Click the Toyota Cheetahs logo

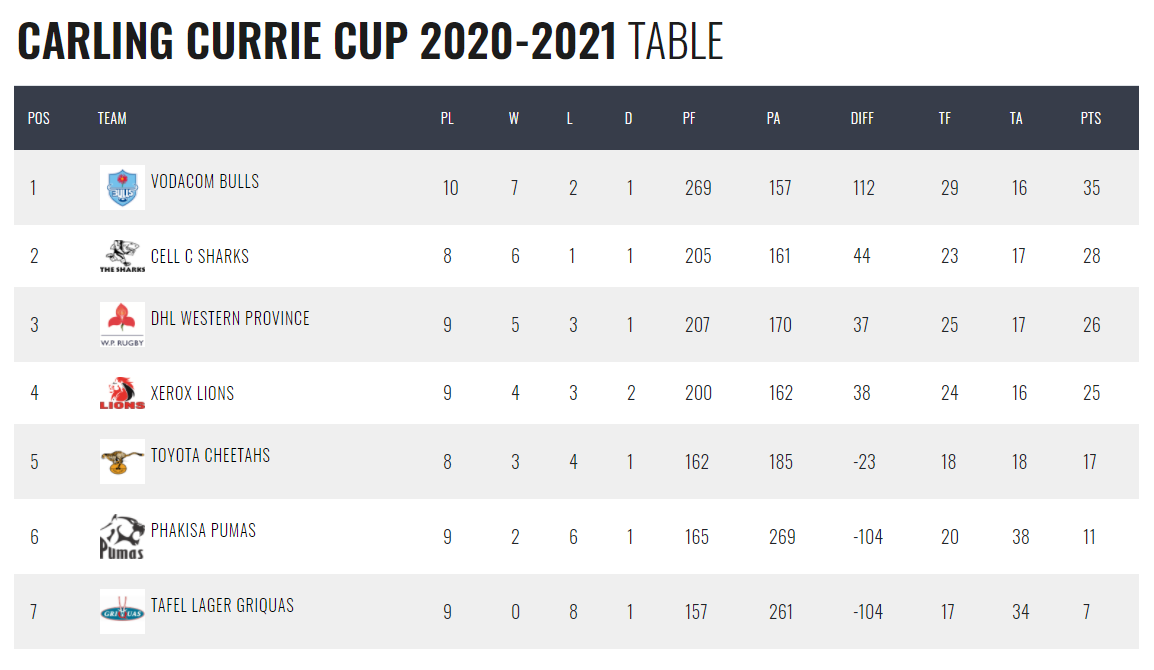point(122,461)
